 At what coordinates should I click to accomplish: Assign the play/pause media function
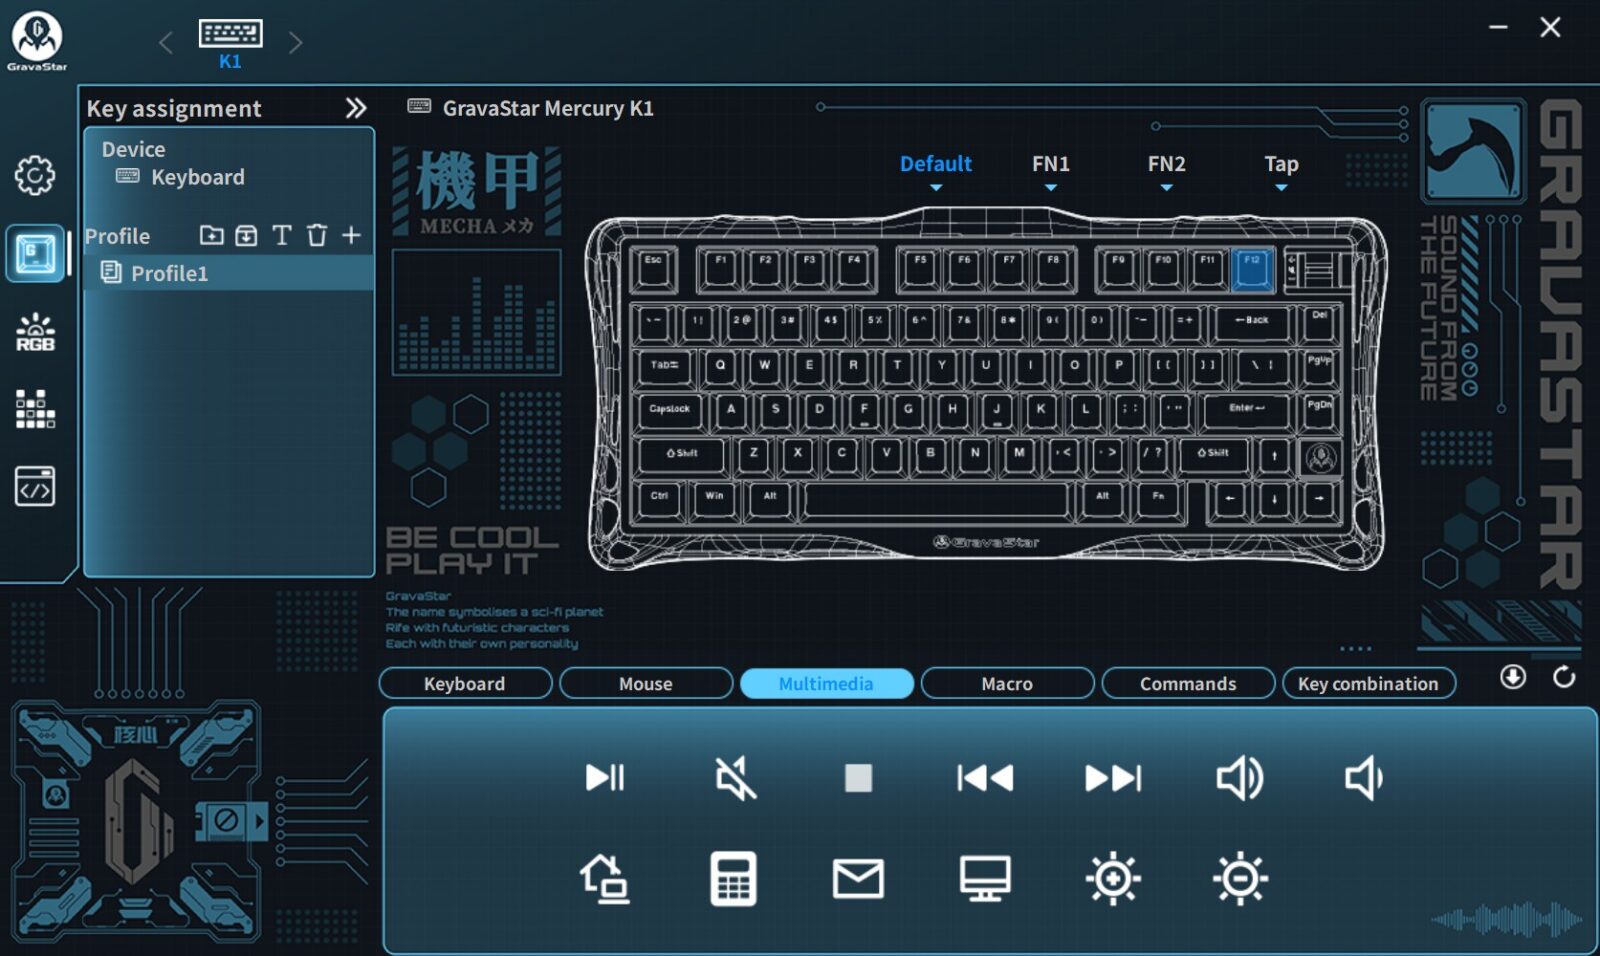(605, 778)
